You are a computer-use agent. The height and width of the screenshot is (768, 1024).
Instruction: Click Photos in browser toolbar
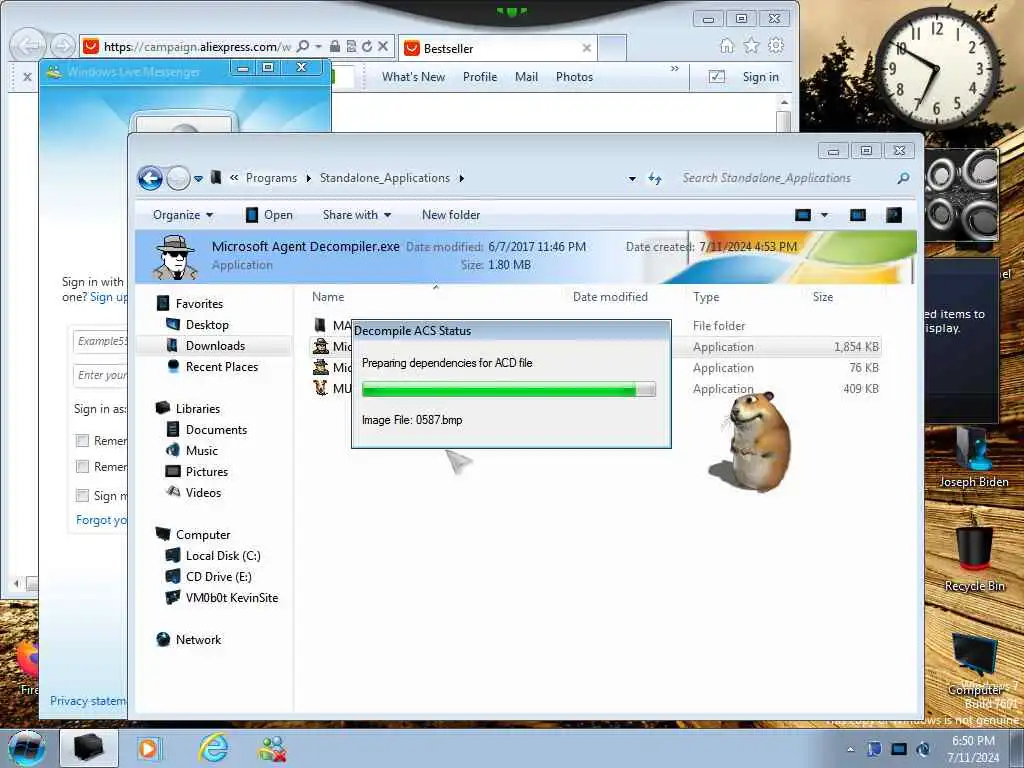pos(574,77)
